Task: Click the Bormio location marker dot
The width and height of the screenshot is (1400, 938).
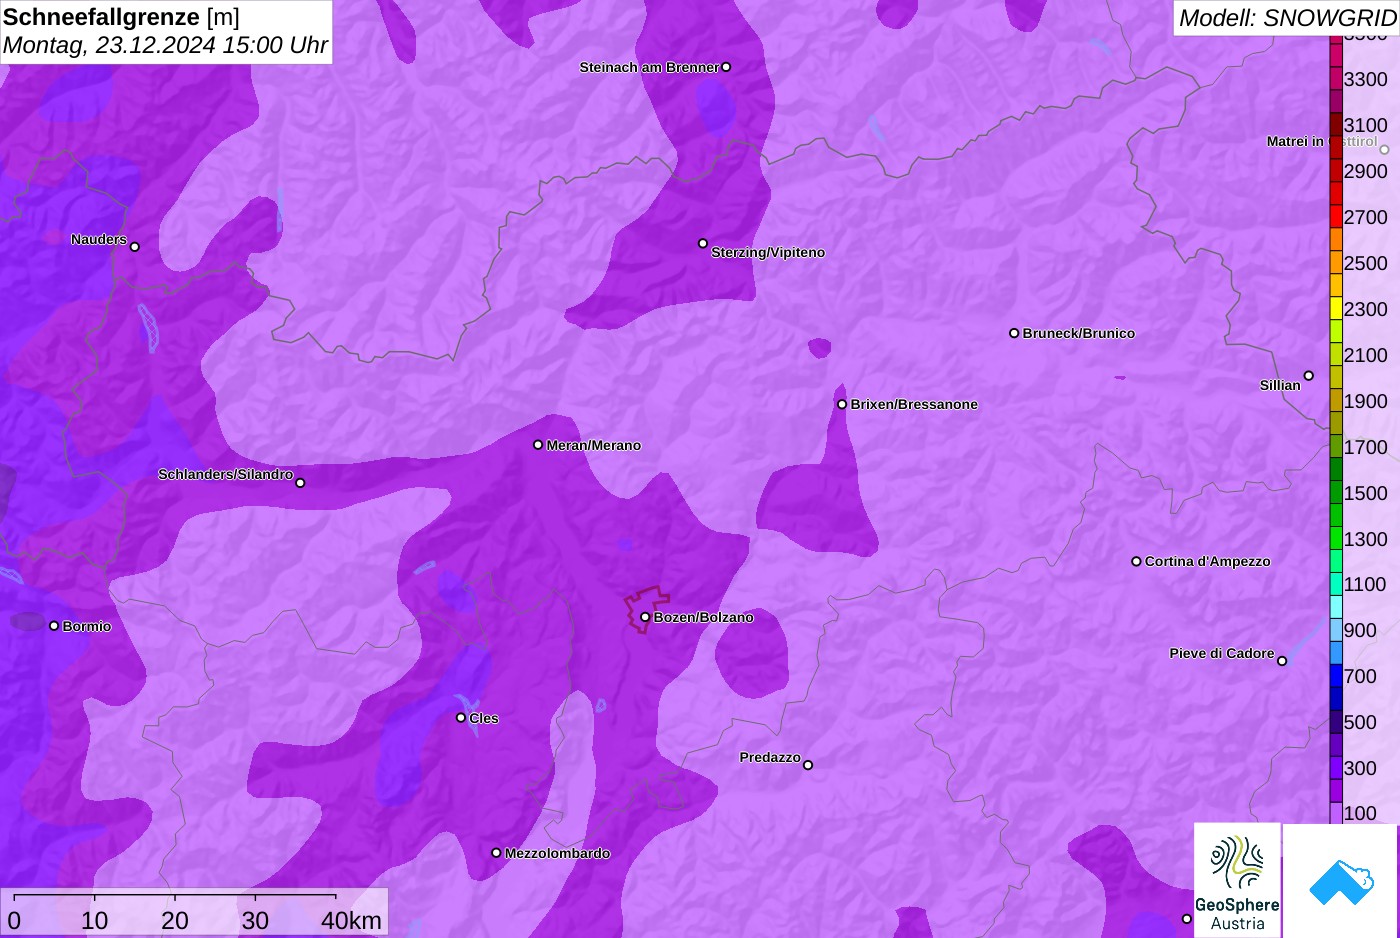Action: (54, 626)
